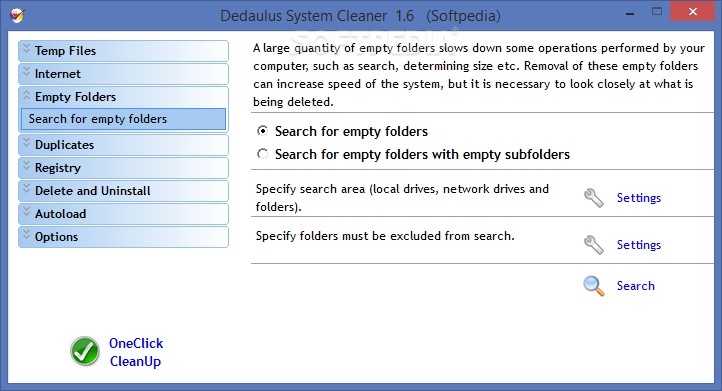This screenshot has height=391, width=722.
Task: Click the green OneClick CleanUp checkmark icon
Action: pos(85,351)
